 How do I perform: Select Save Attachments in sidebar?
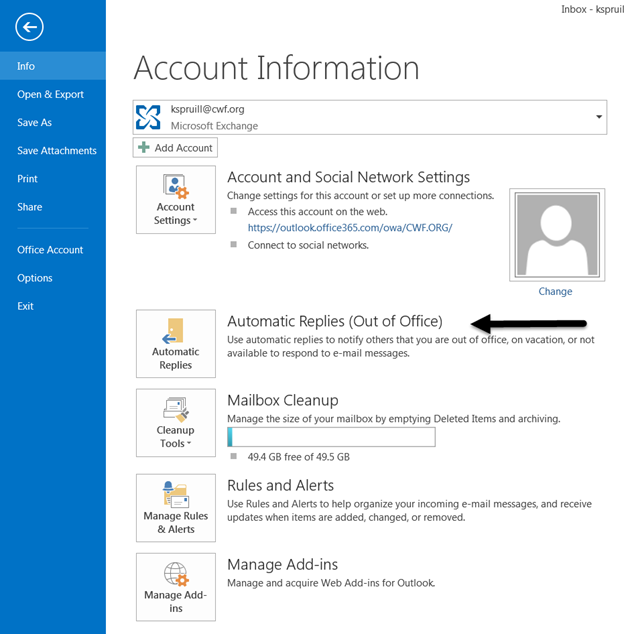[x=53, y=150]
